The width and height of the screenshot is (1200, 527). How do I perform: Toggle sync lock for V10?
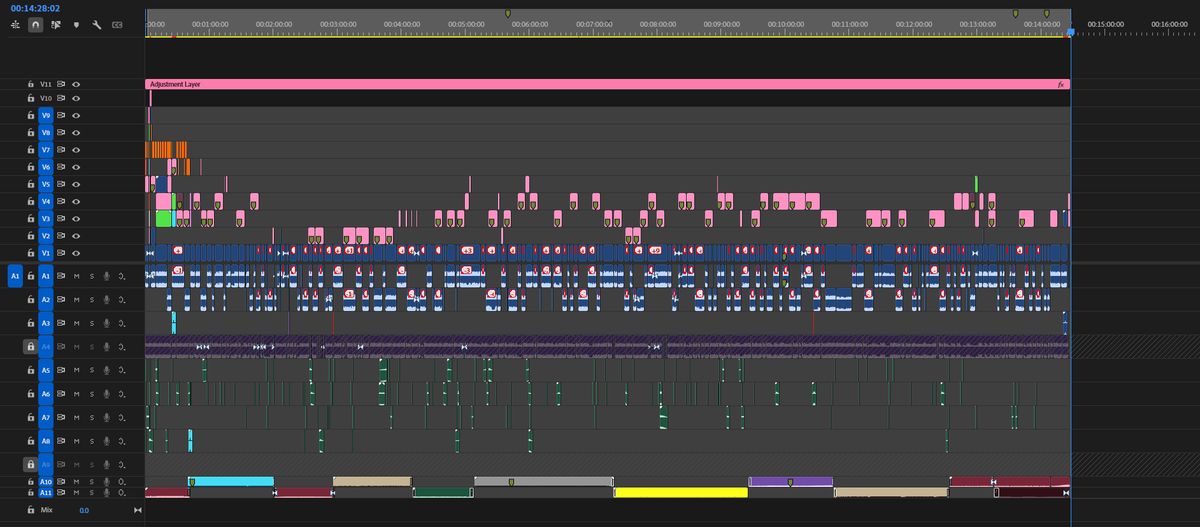coord(61,99)
